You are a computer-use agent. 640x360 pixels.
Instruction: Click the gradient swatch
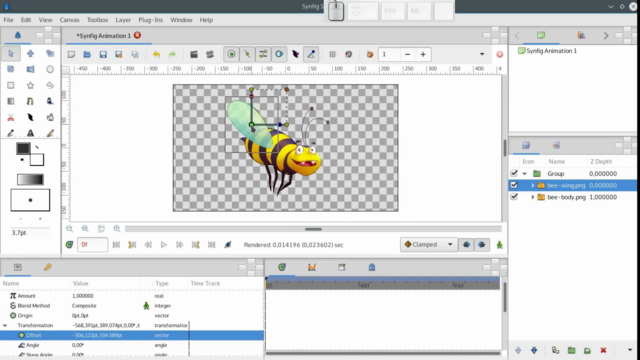(30, 179)
